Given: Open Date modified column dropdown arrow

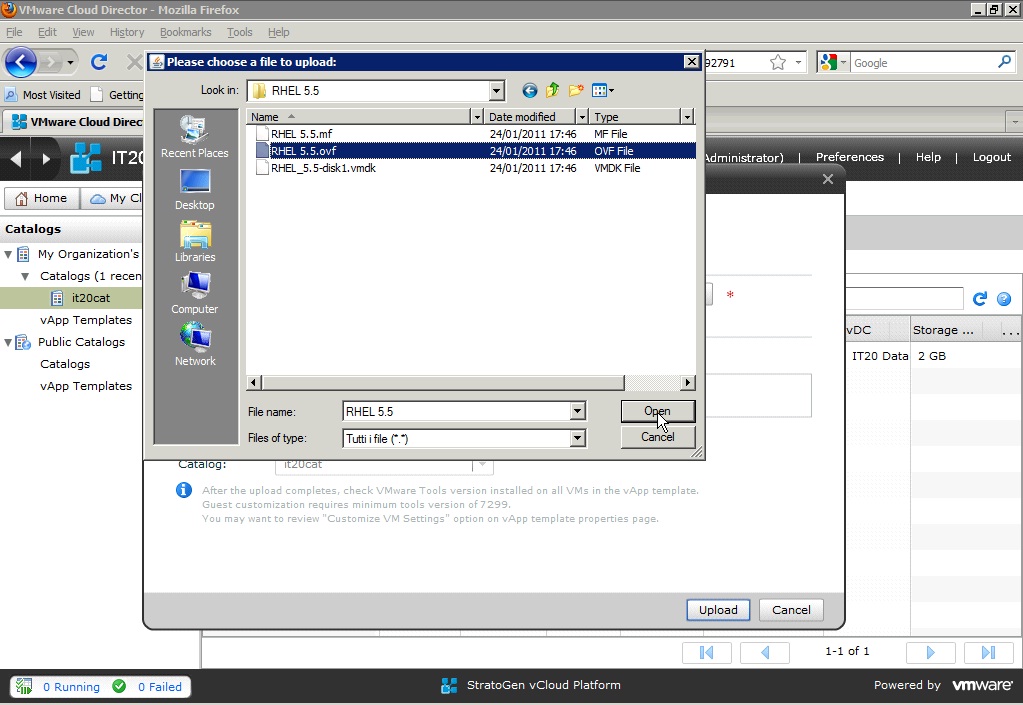Looking at the screenshot, I should click(x=583, y=117).
